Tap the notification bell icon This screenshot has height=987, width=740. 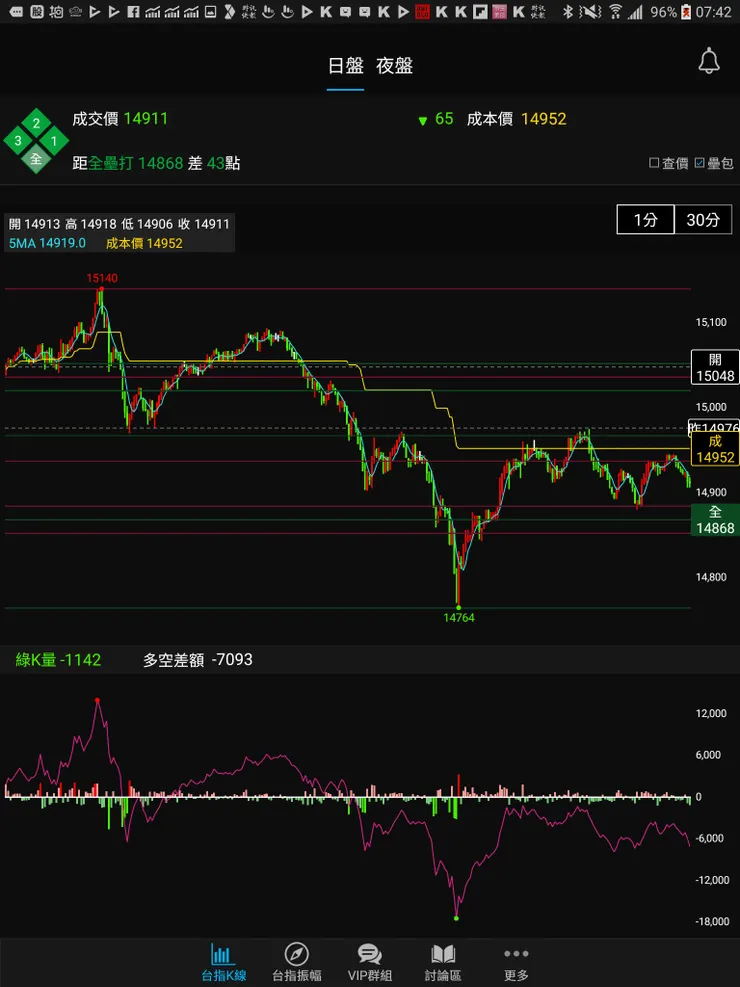pos(709,62)
